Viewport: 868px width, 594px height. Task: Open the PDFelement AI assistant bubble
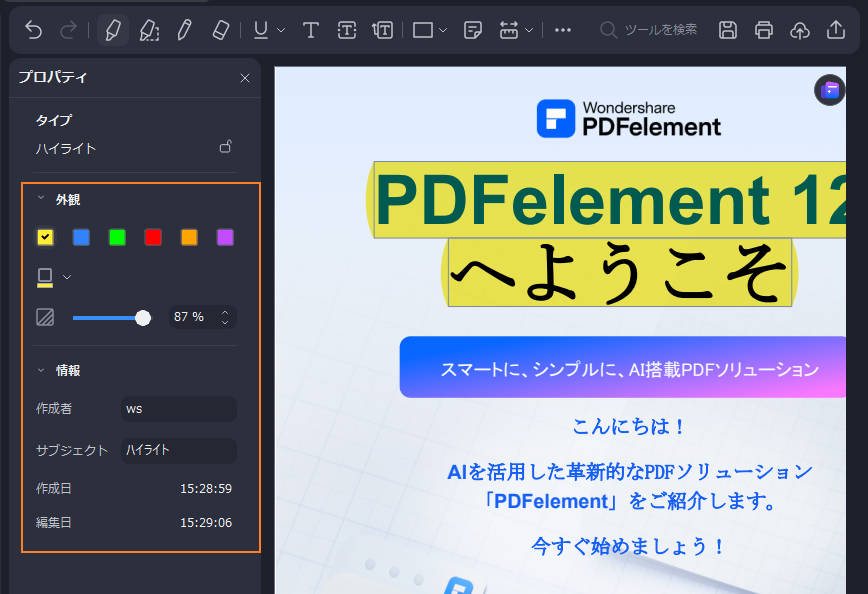(x=829, y=90)
